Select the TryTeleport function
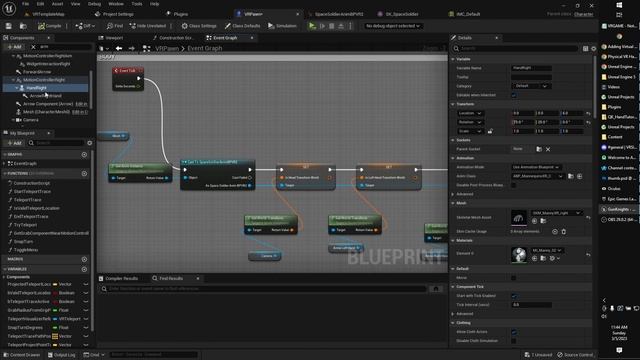 click(25, 224)
